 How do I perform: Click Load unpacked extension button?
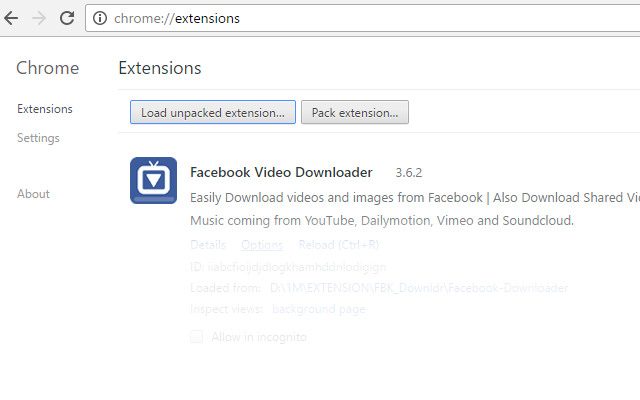point(213,112)
